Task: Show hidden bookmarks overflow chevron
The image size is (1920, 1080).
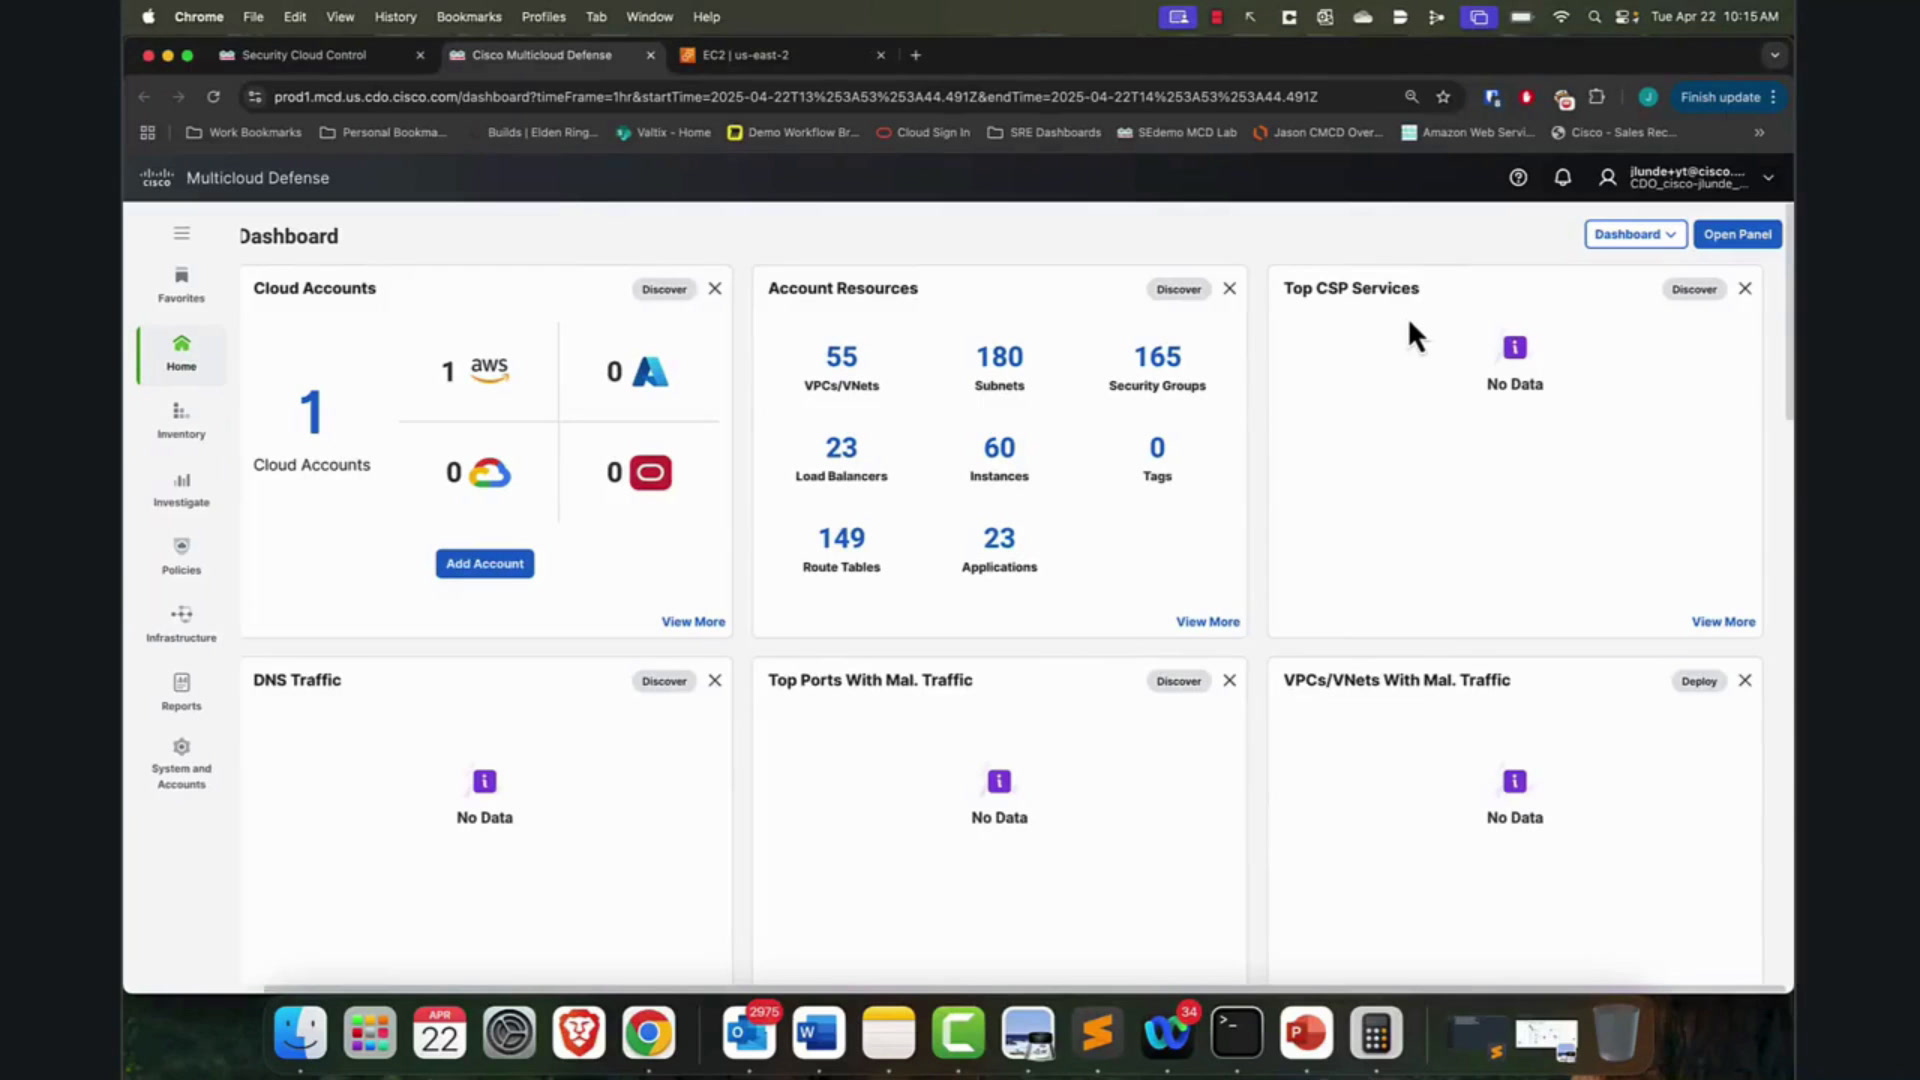Action: (x=1759, y=132)
